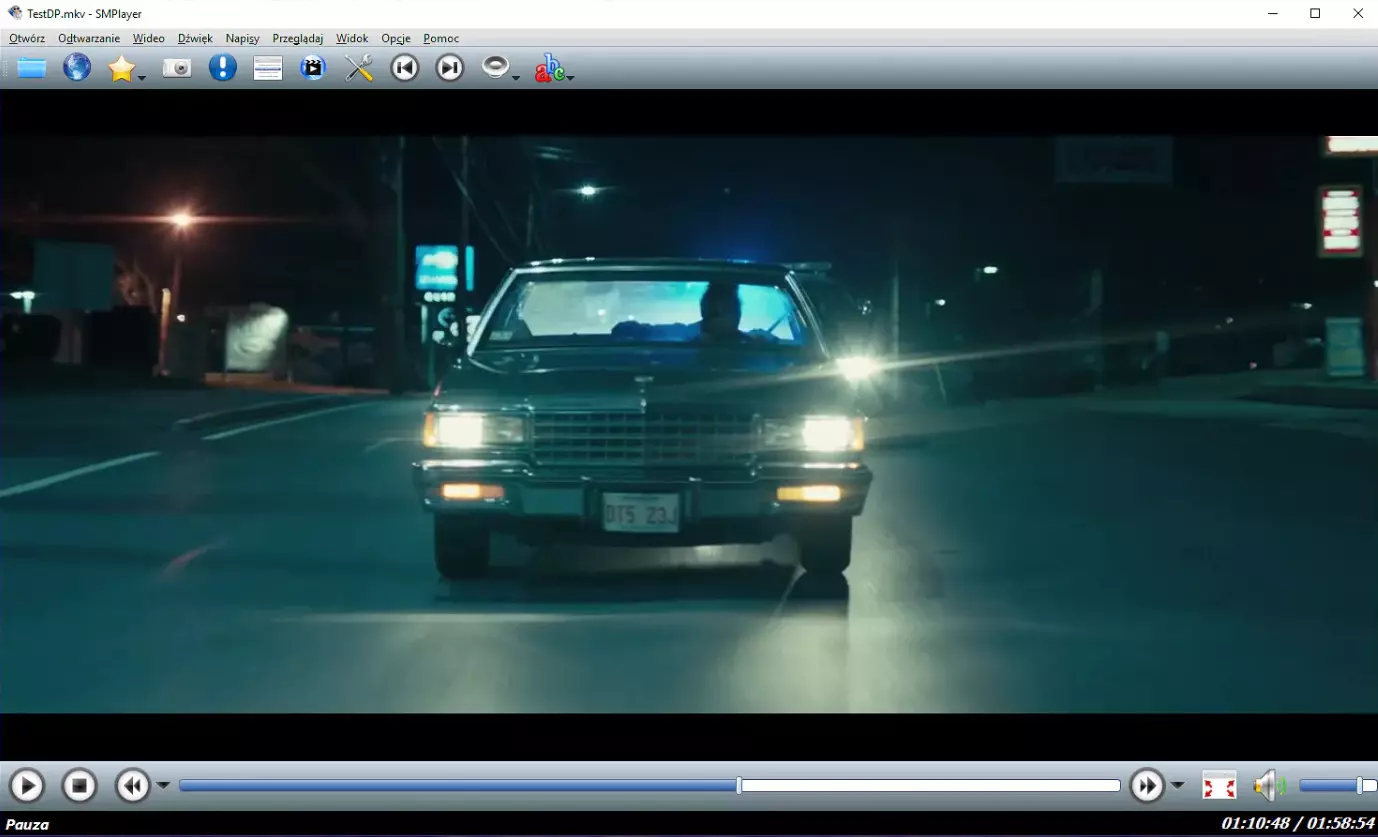Jump to the next playlist item

click(450, 68)
